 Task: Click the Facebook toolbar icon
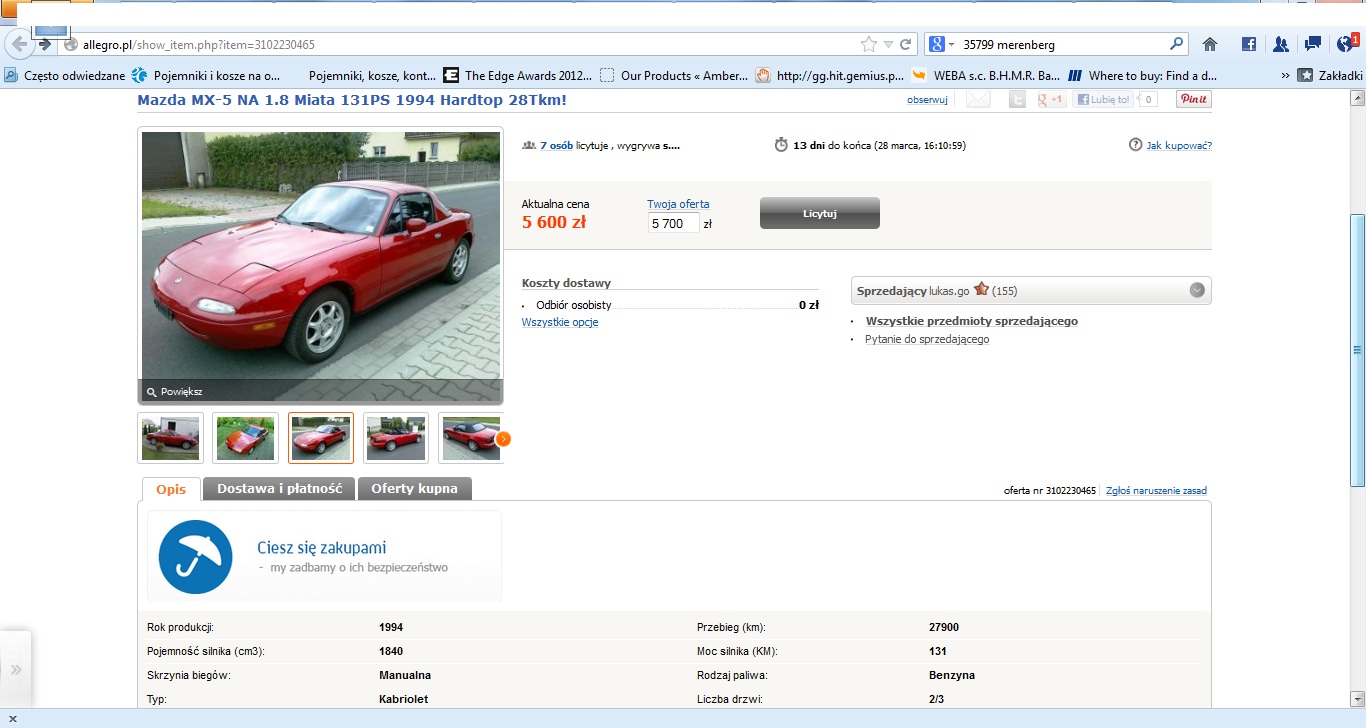[1248, 44]
